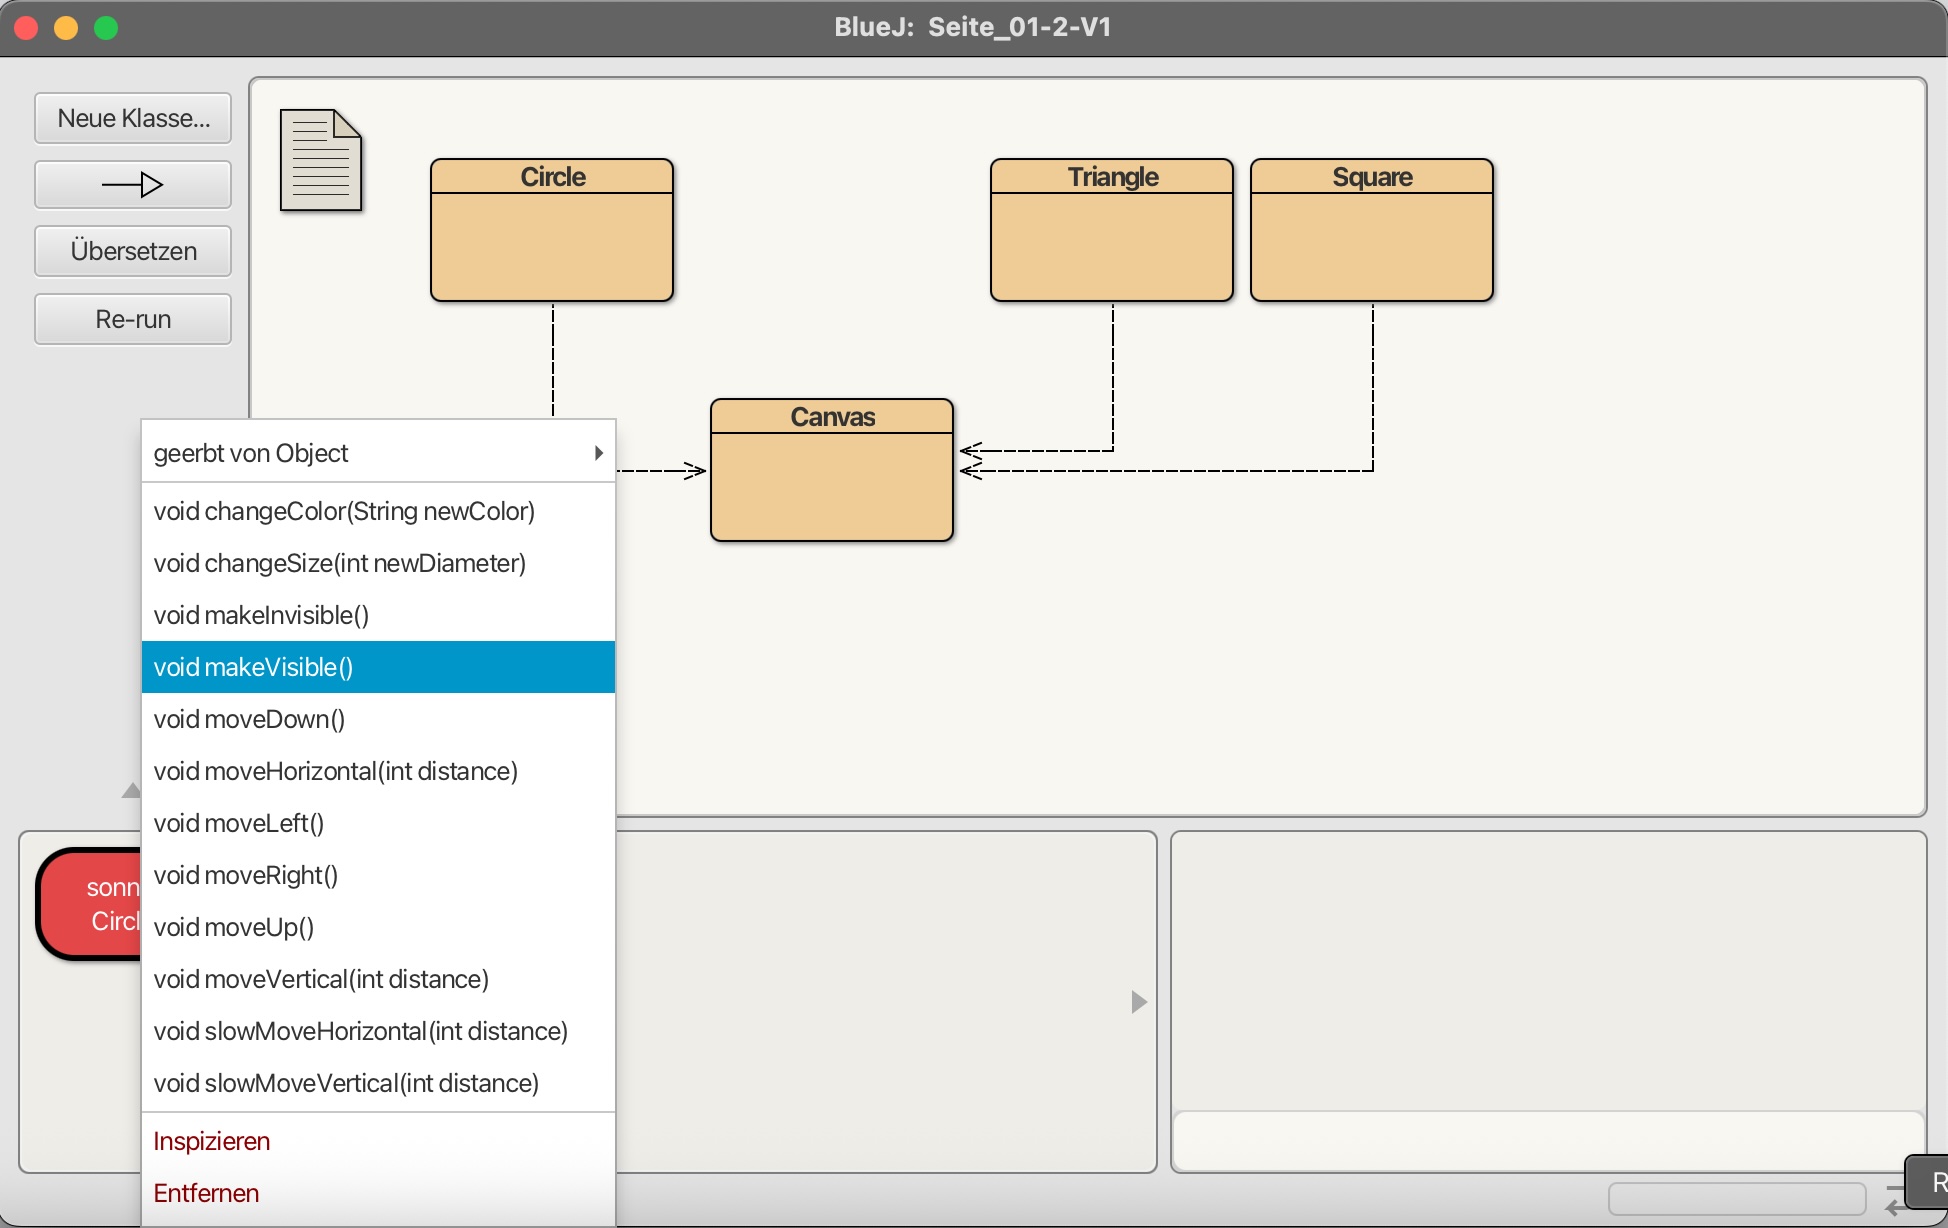Click Entfernen to remove the object
The image size is (1948, 1228).
pyautogui.click(x=206, y=1193)
